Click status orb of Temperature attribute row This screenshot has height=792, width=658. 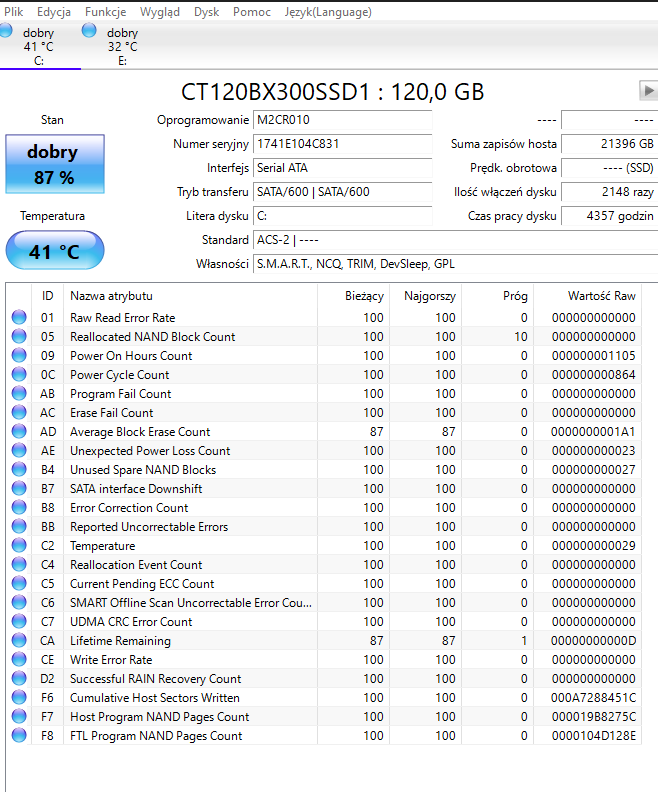click(x=19, y=546)
